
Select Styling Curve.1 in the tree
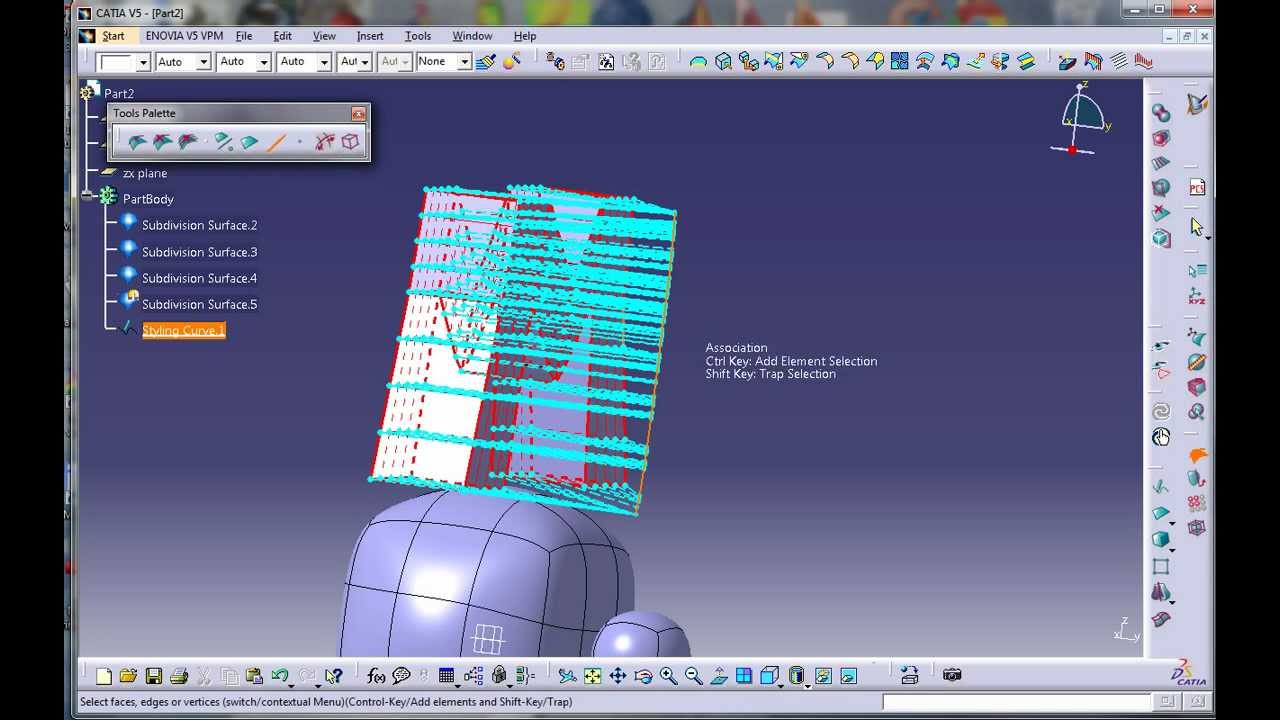click(183, 330)
